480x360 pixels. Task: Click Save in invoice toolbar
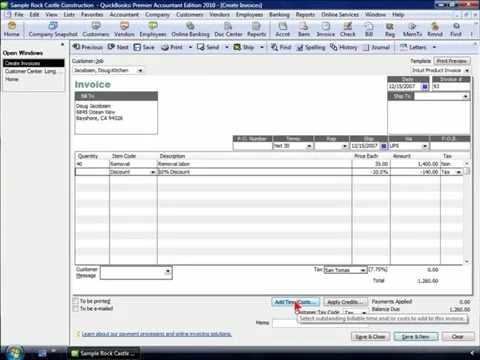(144, 47)
